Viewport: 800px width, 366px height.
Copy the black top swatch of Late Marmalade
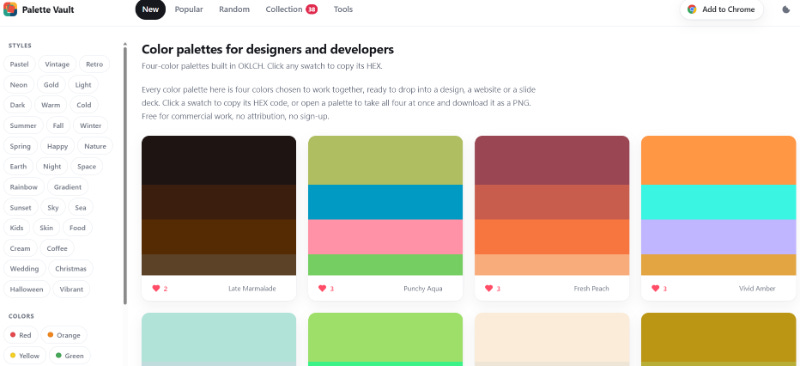(219, 160)
